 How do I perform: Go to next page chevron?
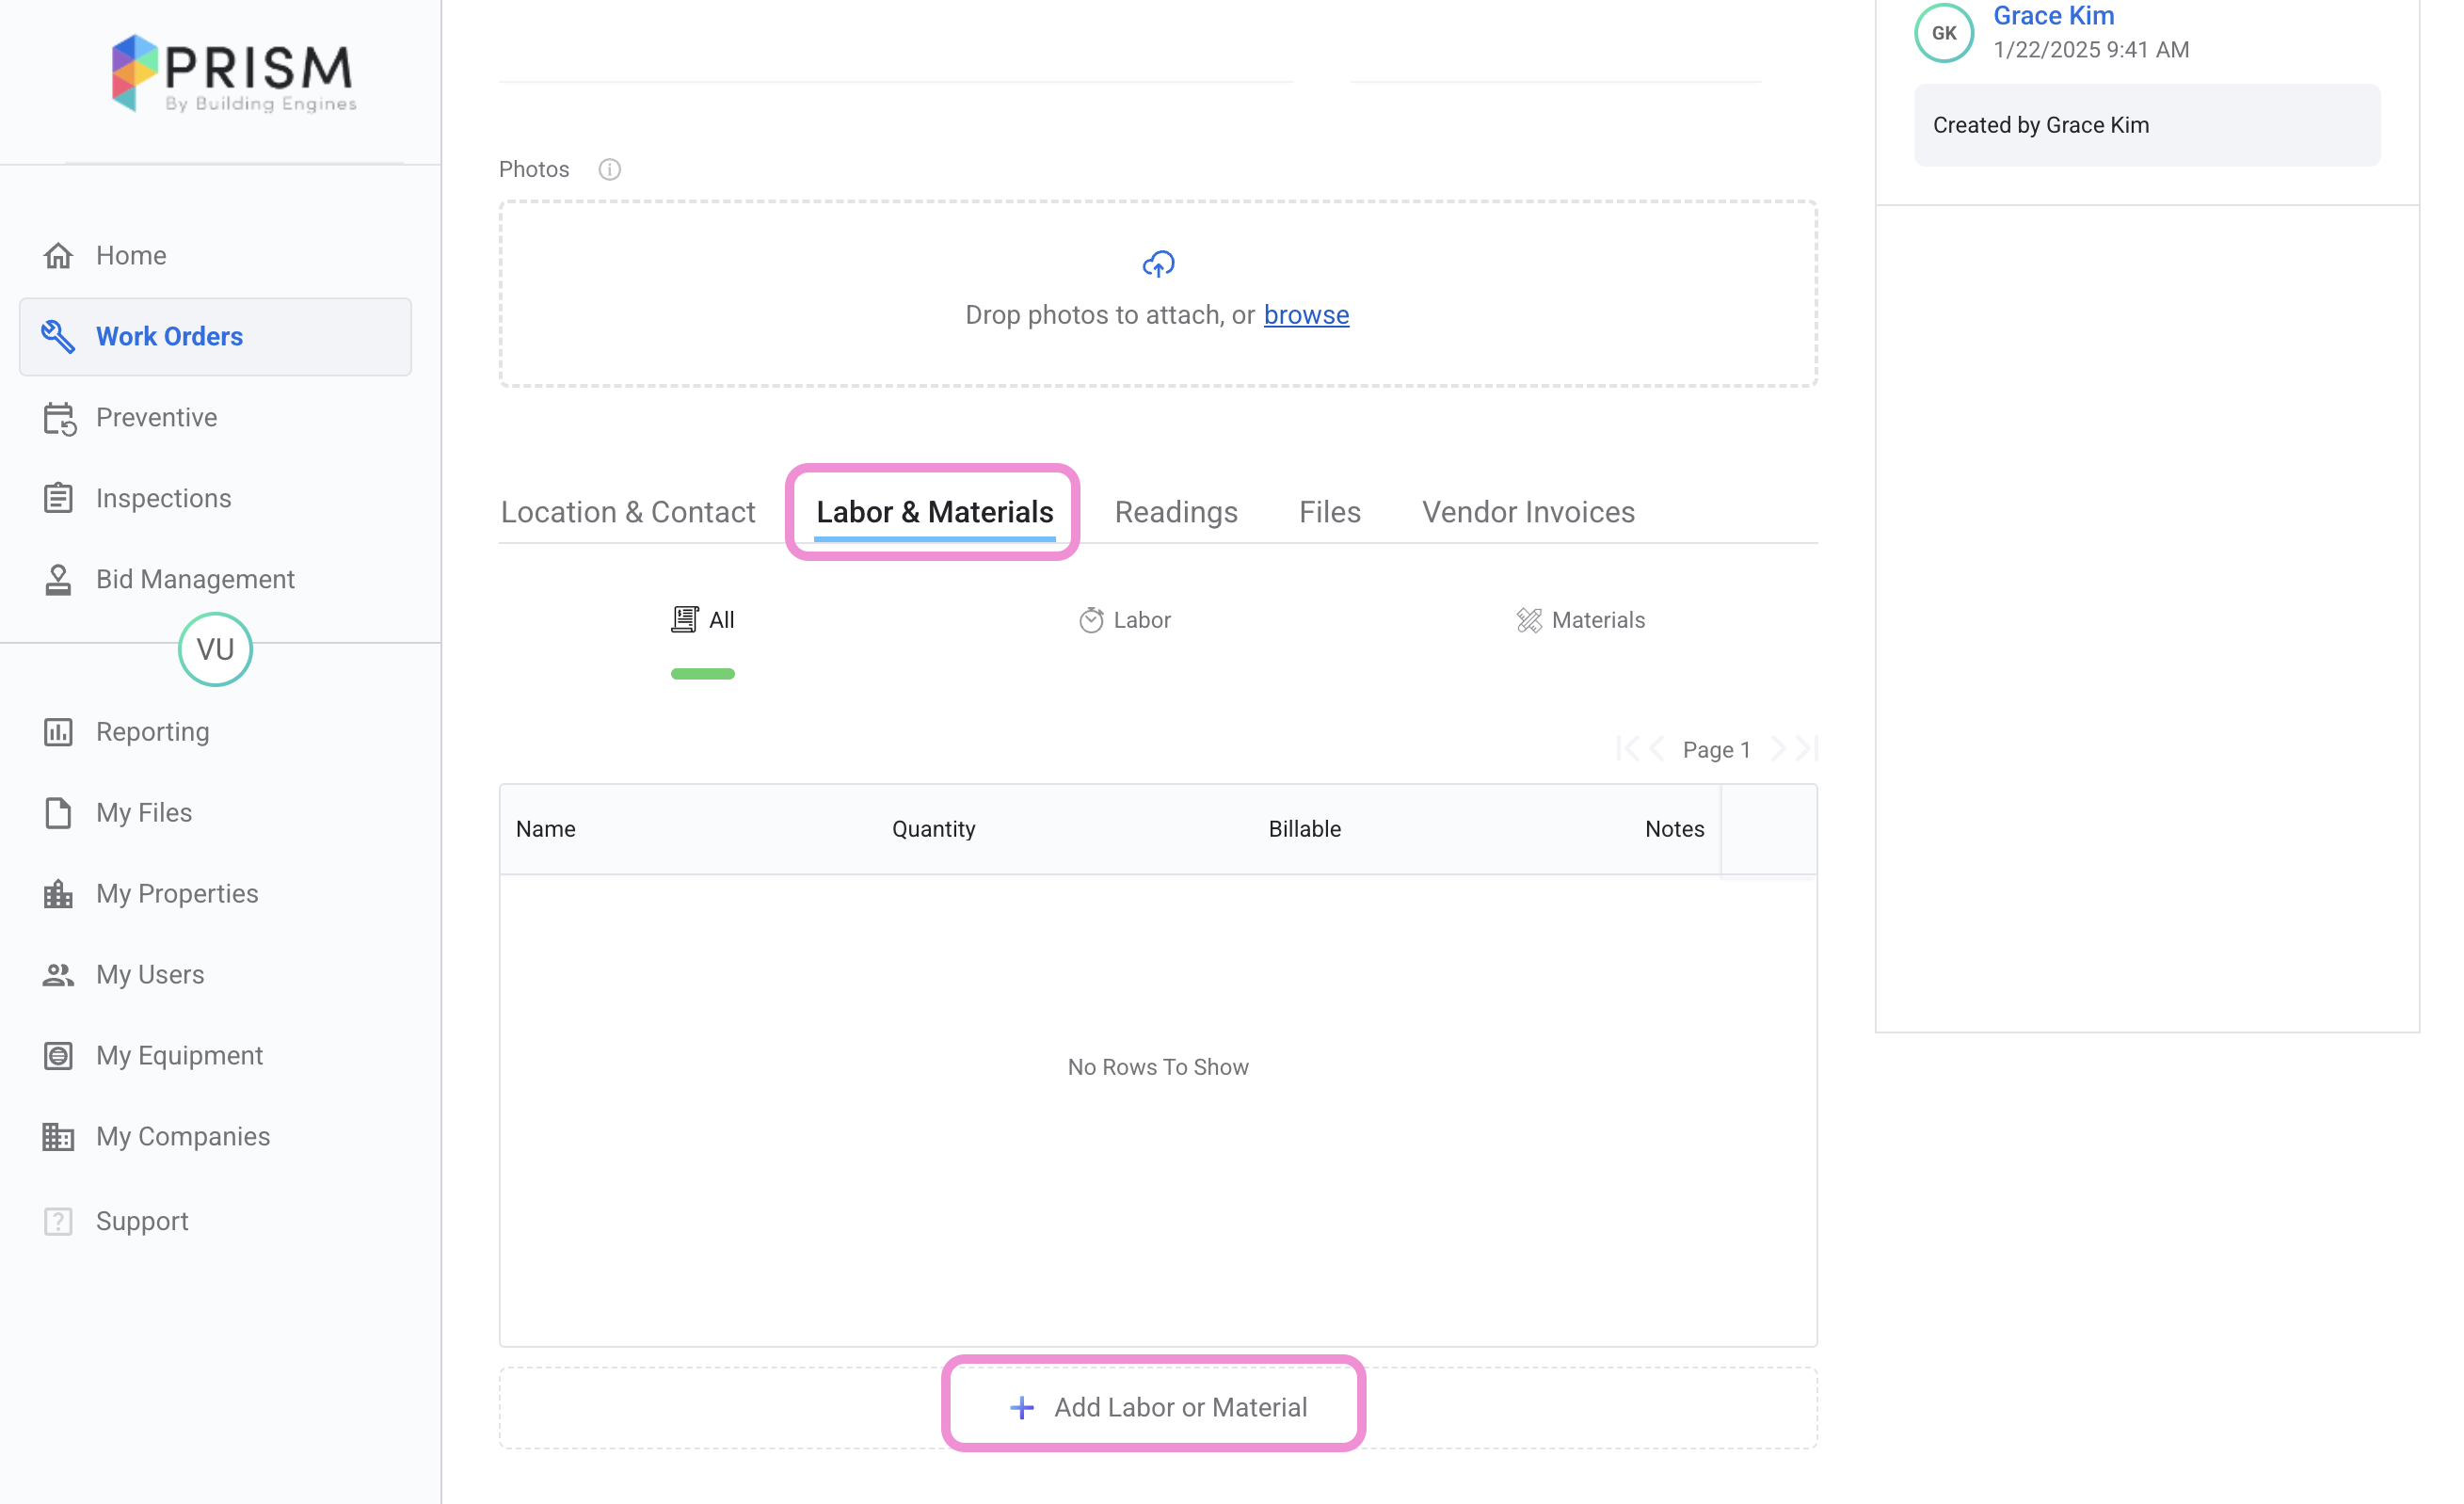[x=1778, y=749]
